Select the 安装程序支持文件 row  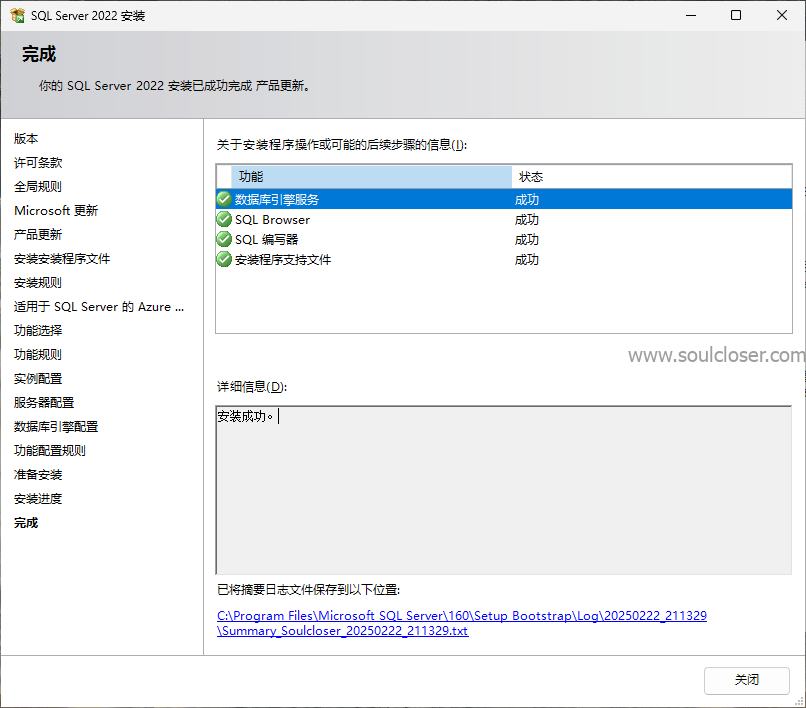coord(504,260)
